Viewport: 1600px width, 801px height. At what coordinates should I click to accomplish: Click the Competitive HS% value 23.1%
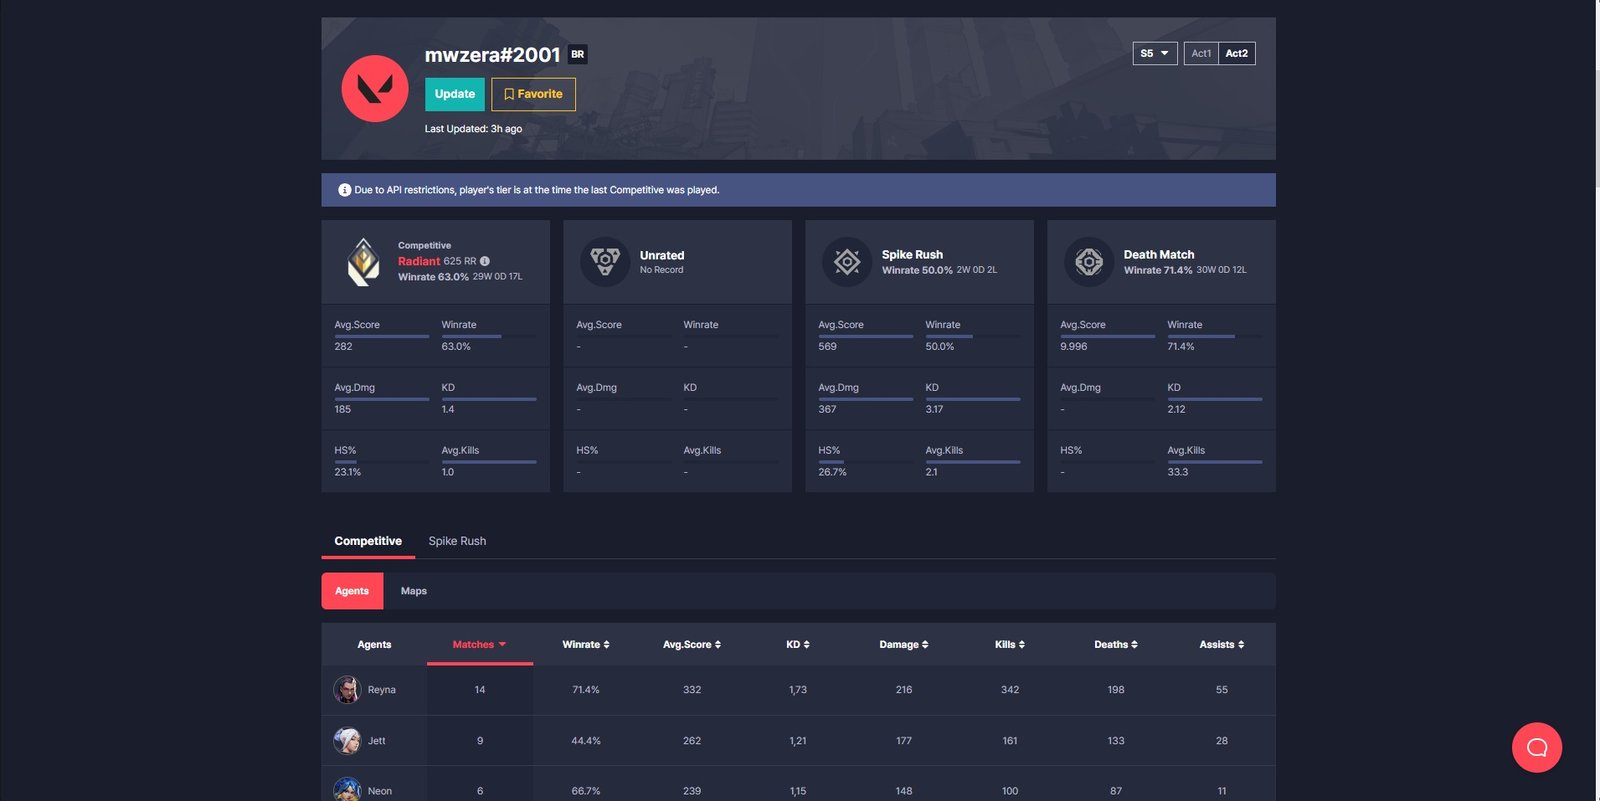[347, 472]
